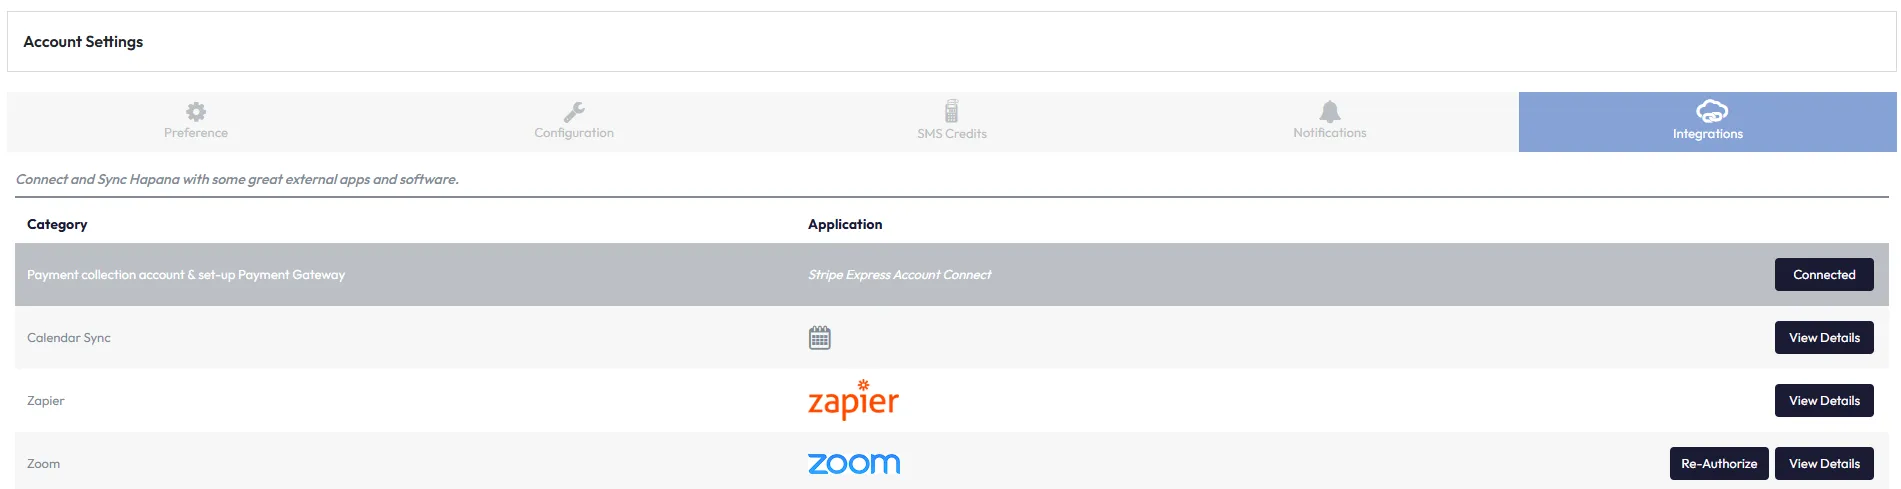Click the Zapier logo

[853, 400]
